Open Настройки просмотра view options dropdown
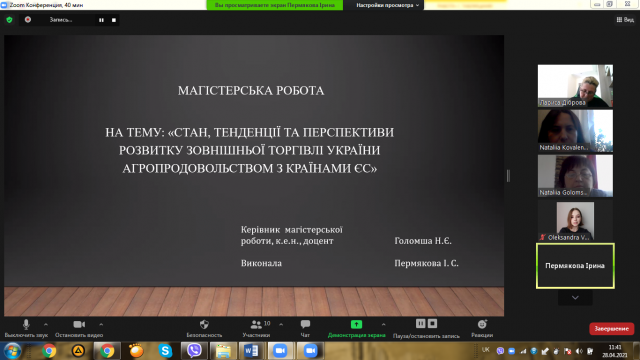The width and height of the screenshot is (640, 360). [x=387, y=5]
